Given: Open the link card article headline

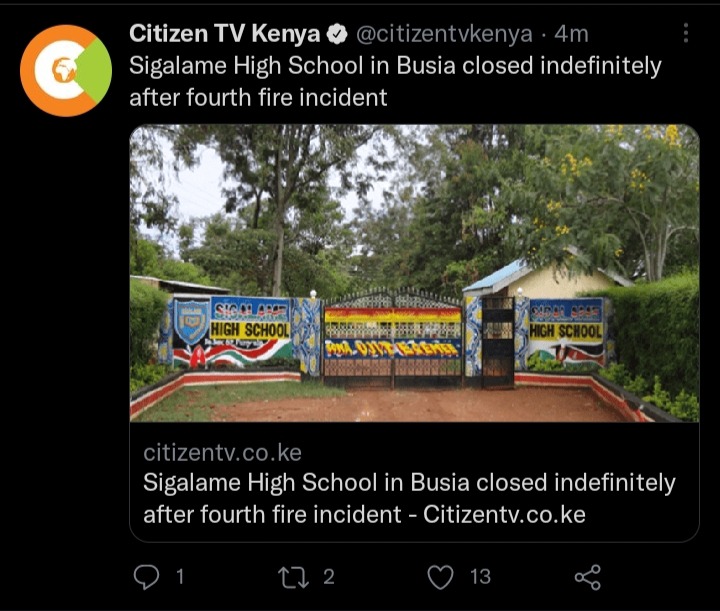Looking at the screenshot, I should coord(409,499).
